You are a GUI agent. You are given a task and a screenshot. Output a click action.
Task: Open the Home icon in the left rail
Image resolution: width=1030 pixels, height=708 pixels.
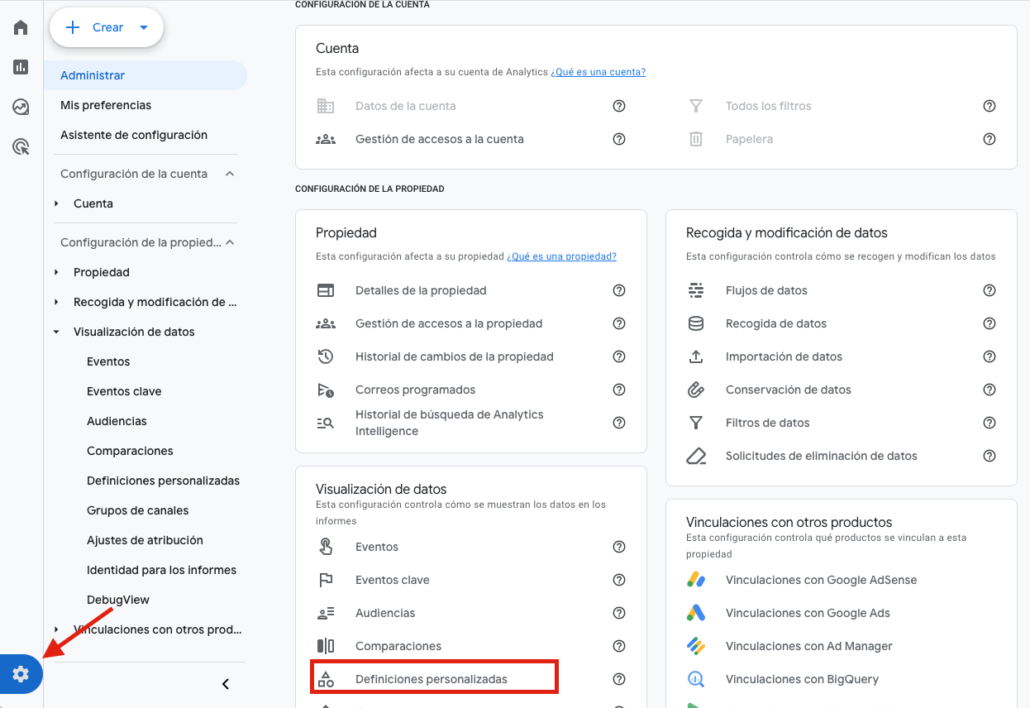coord(20,27)
